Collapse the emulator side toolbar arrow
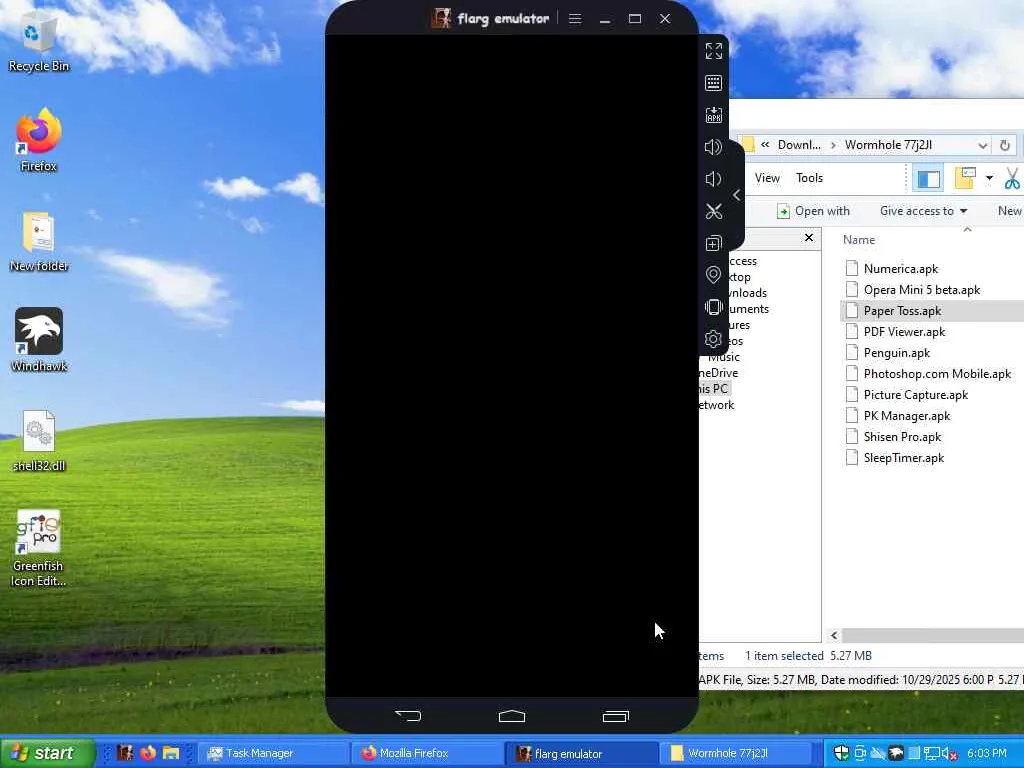 [737, 195]
